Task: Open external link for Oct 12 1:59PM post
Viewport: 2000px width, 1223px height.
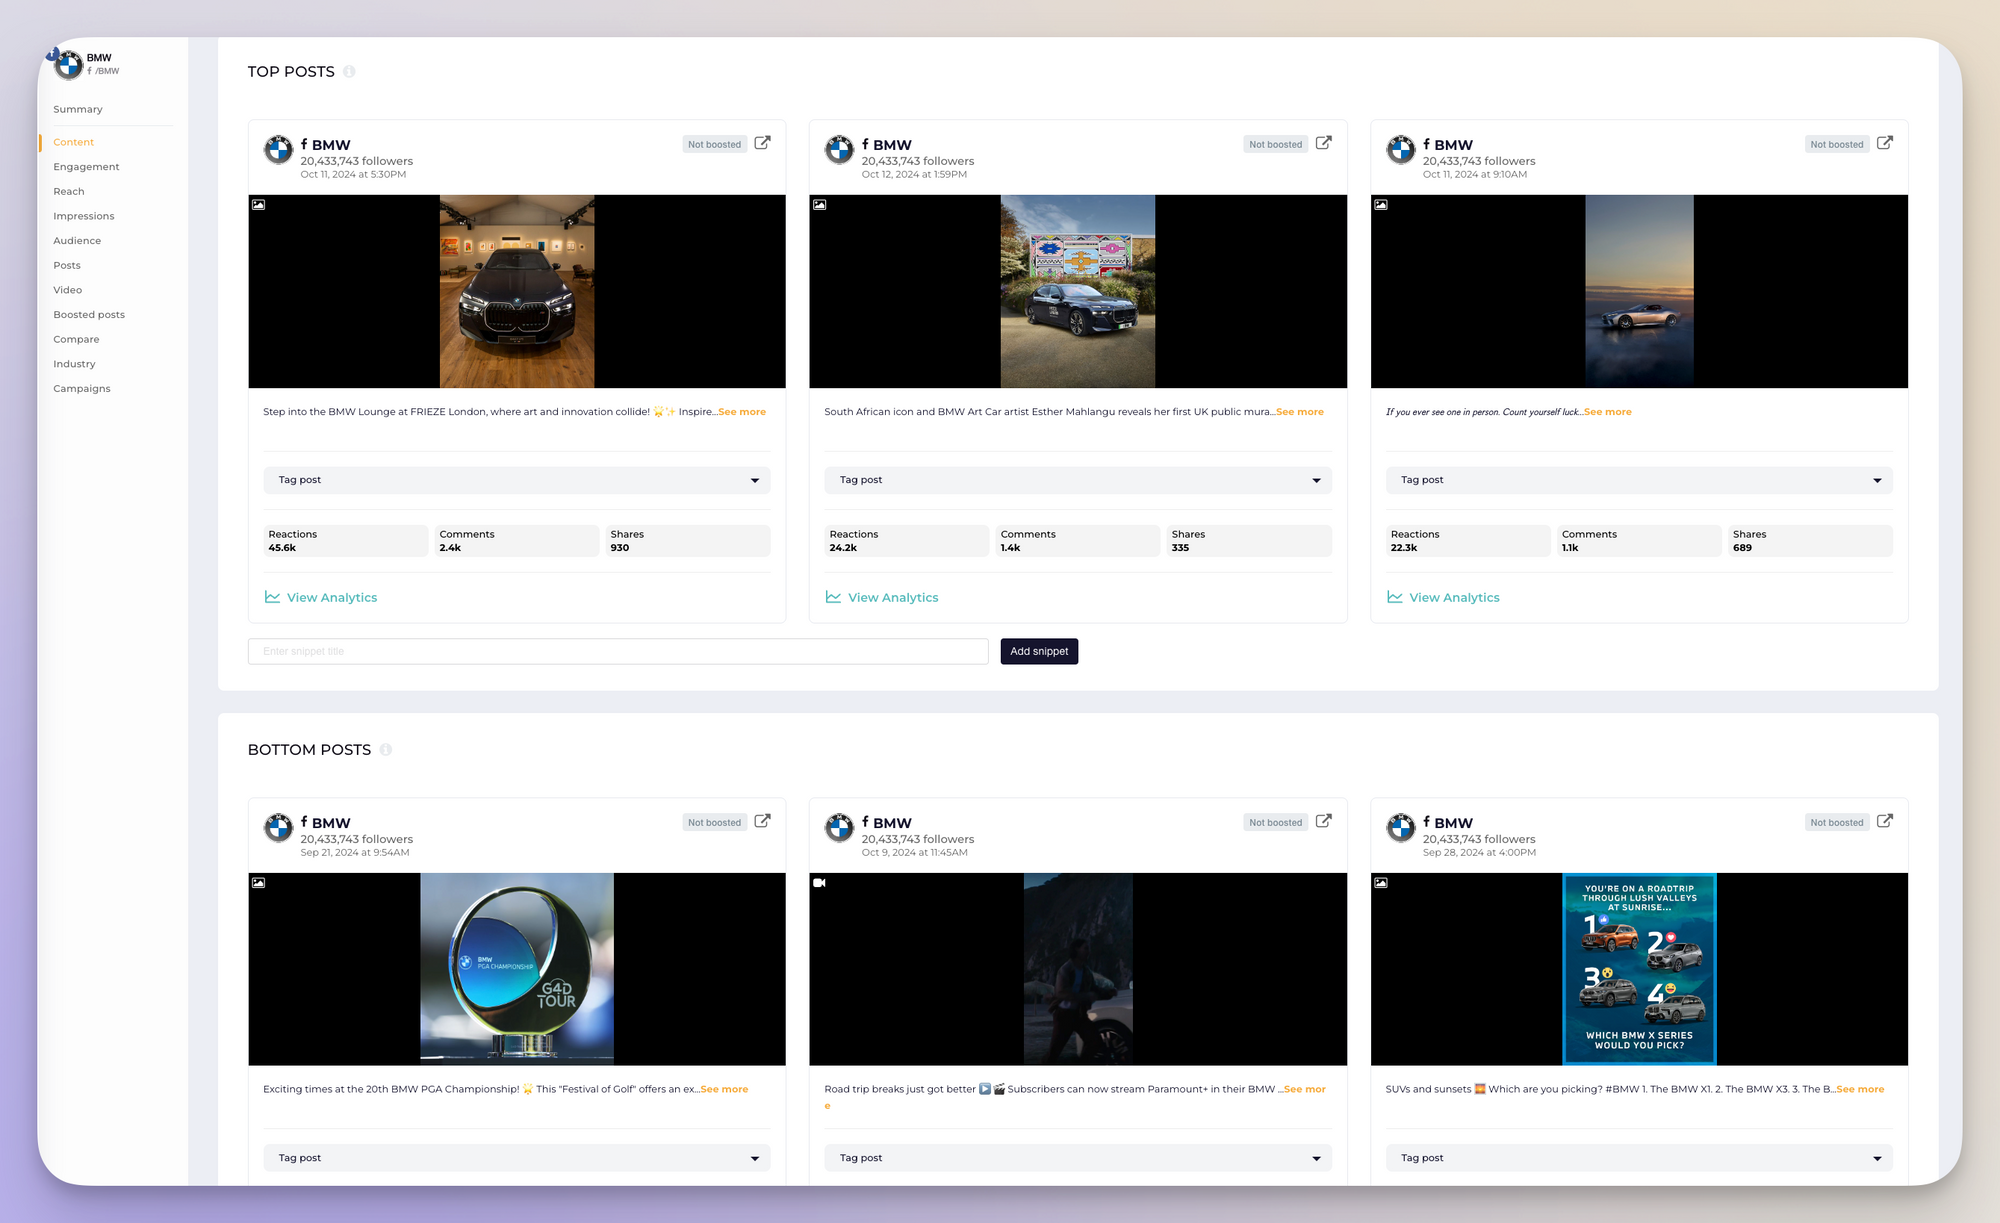Action: (x=1323, y=143)
